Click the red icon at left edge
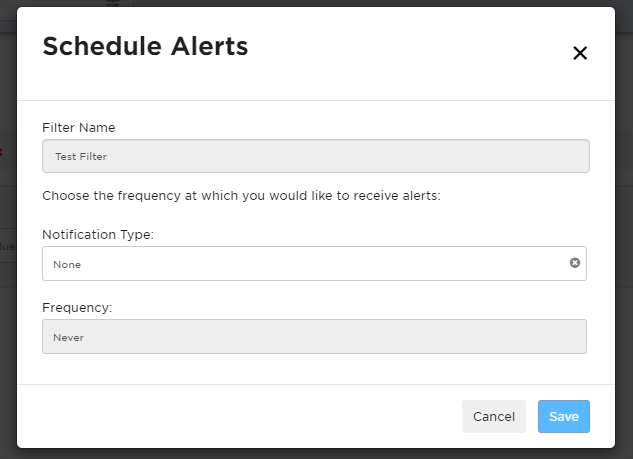633x459 pixels. (x=1, y=153)
